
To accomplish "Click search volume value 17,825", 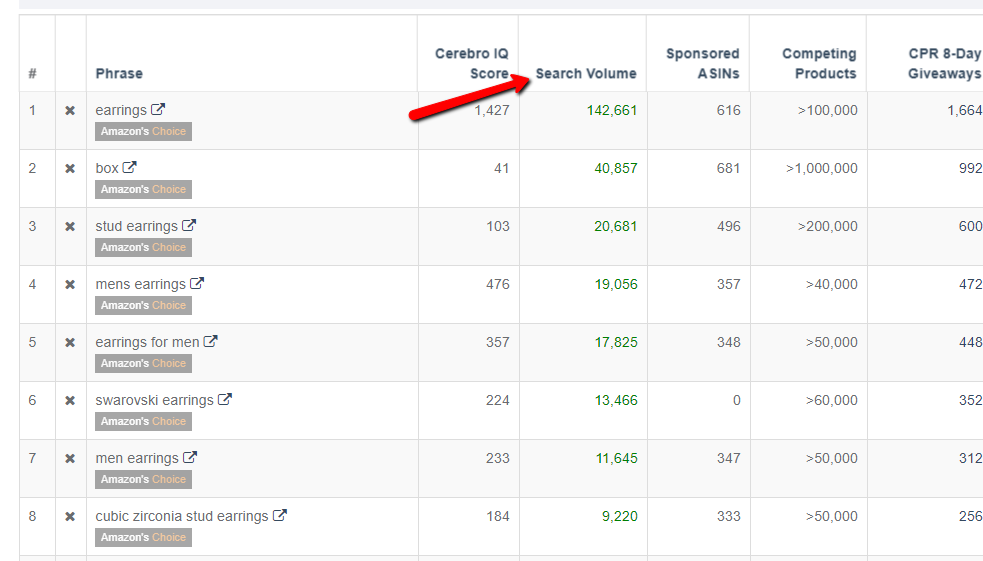I will [x=616, y=342].
